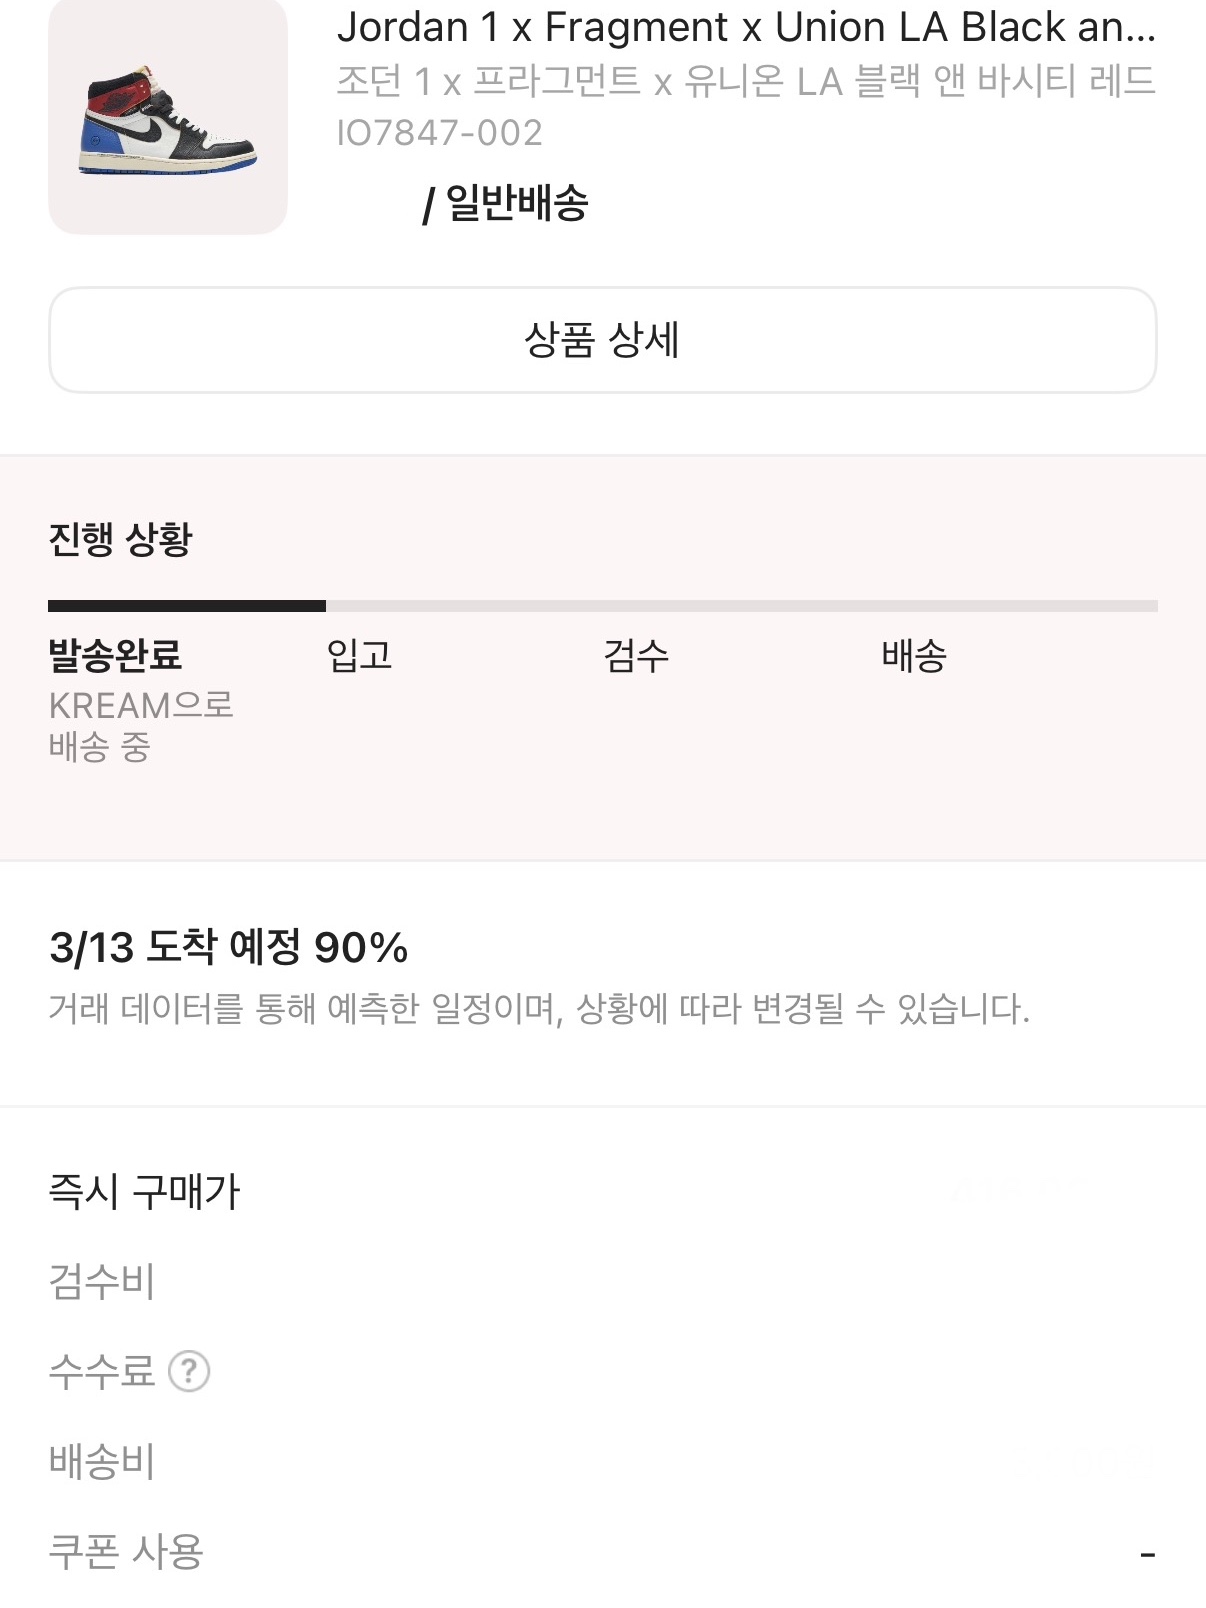Tap the 검수비 row label
Viewport: 1206px width, 1608px height.
(102, 1281)
